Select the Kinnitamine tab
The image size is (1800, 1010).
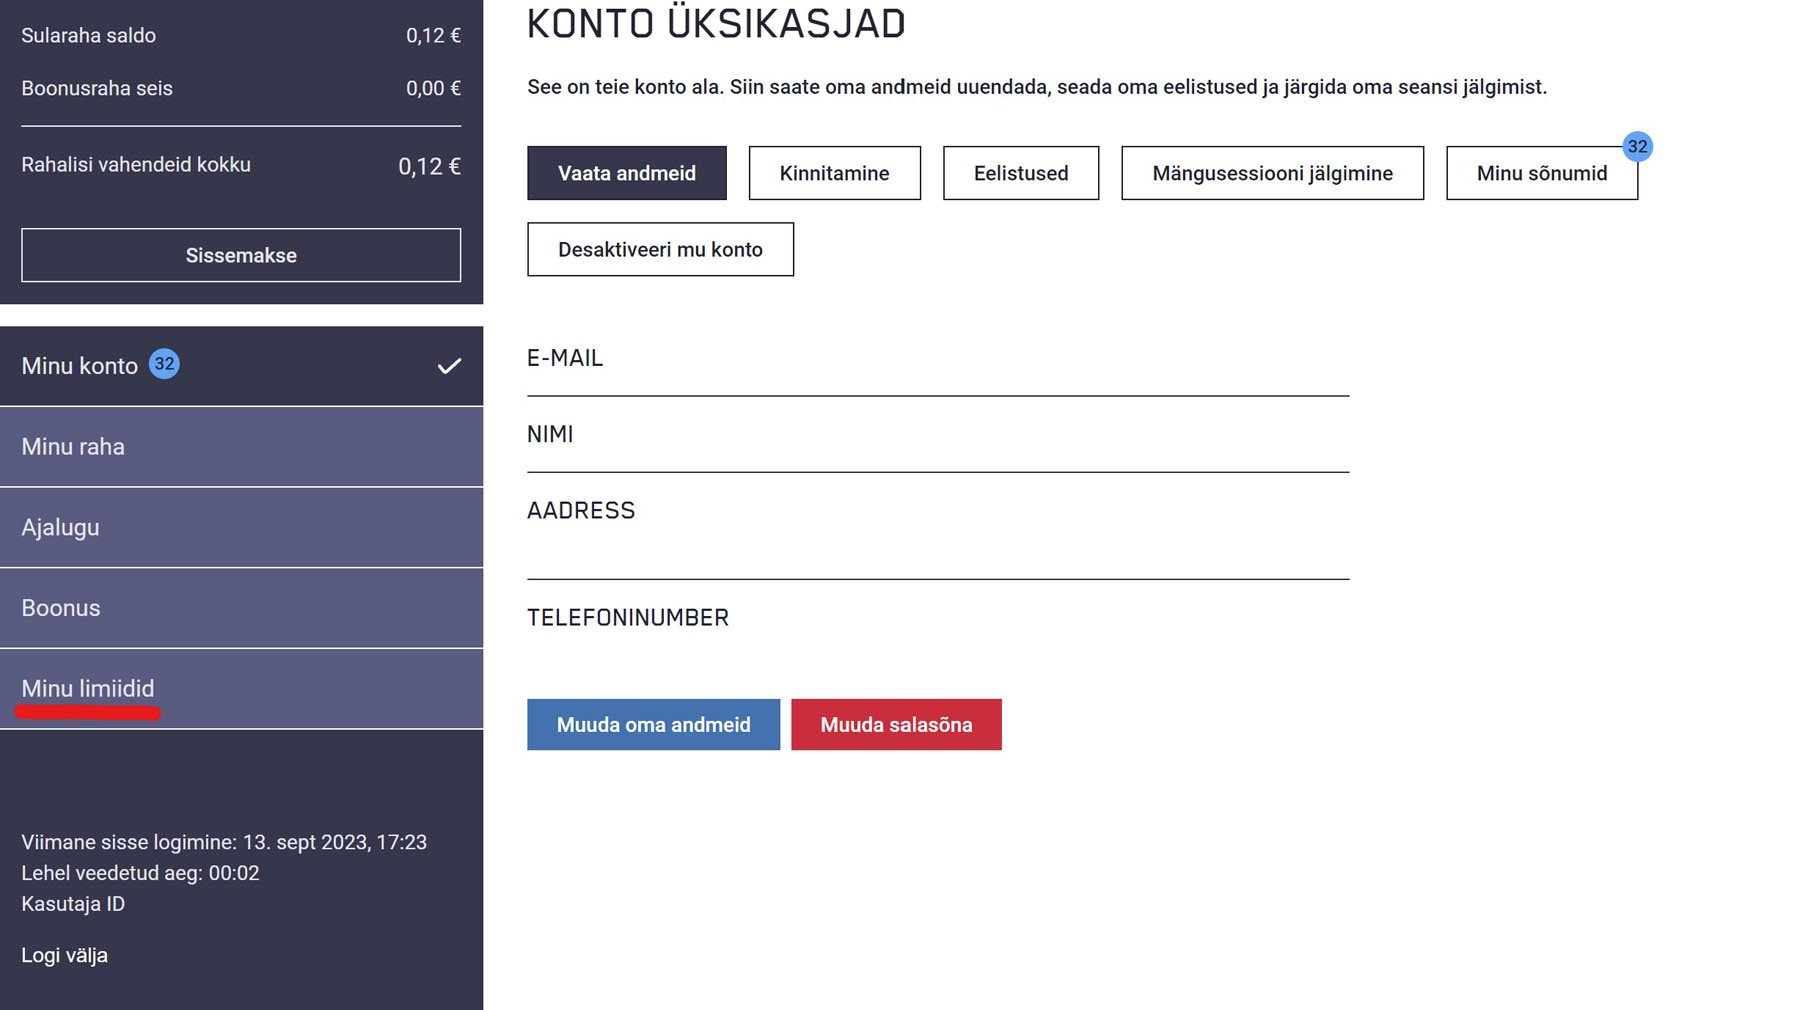point(834,173)
